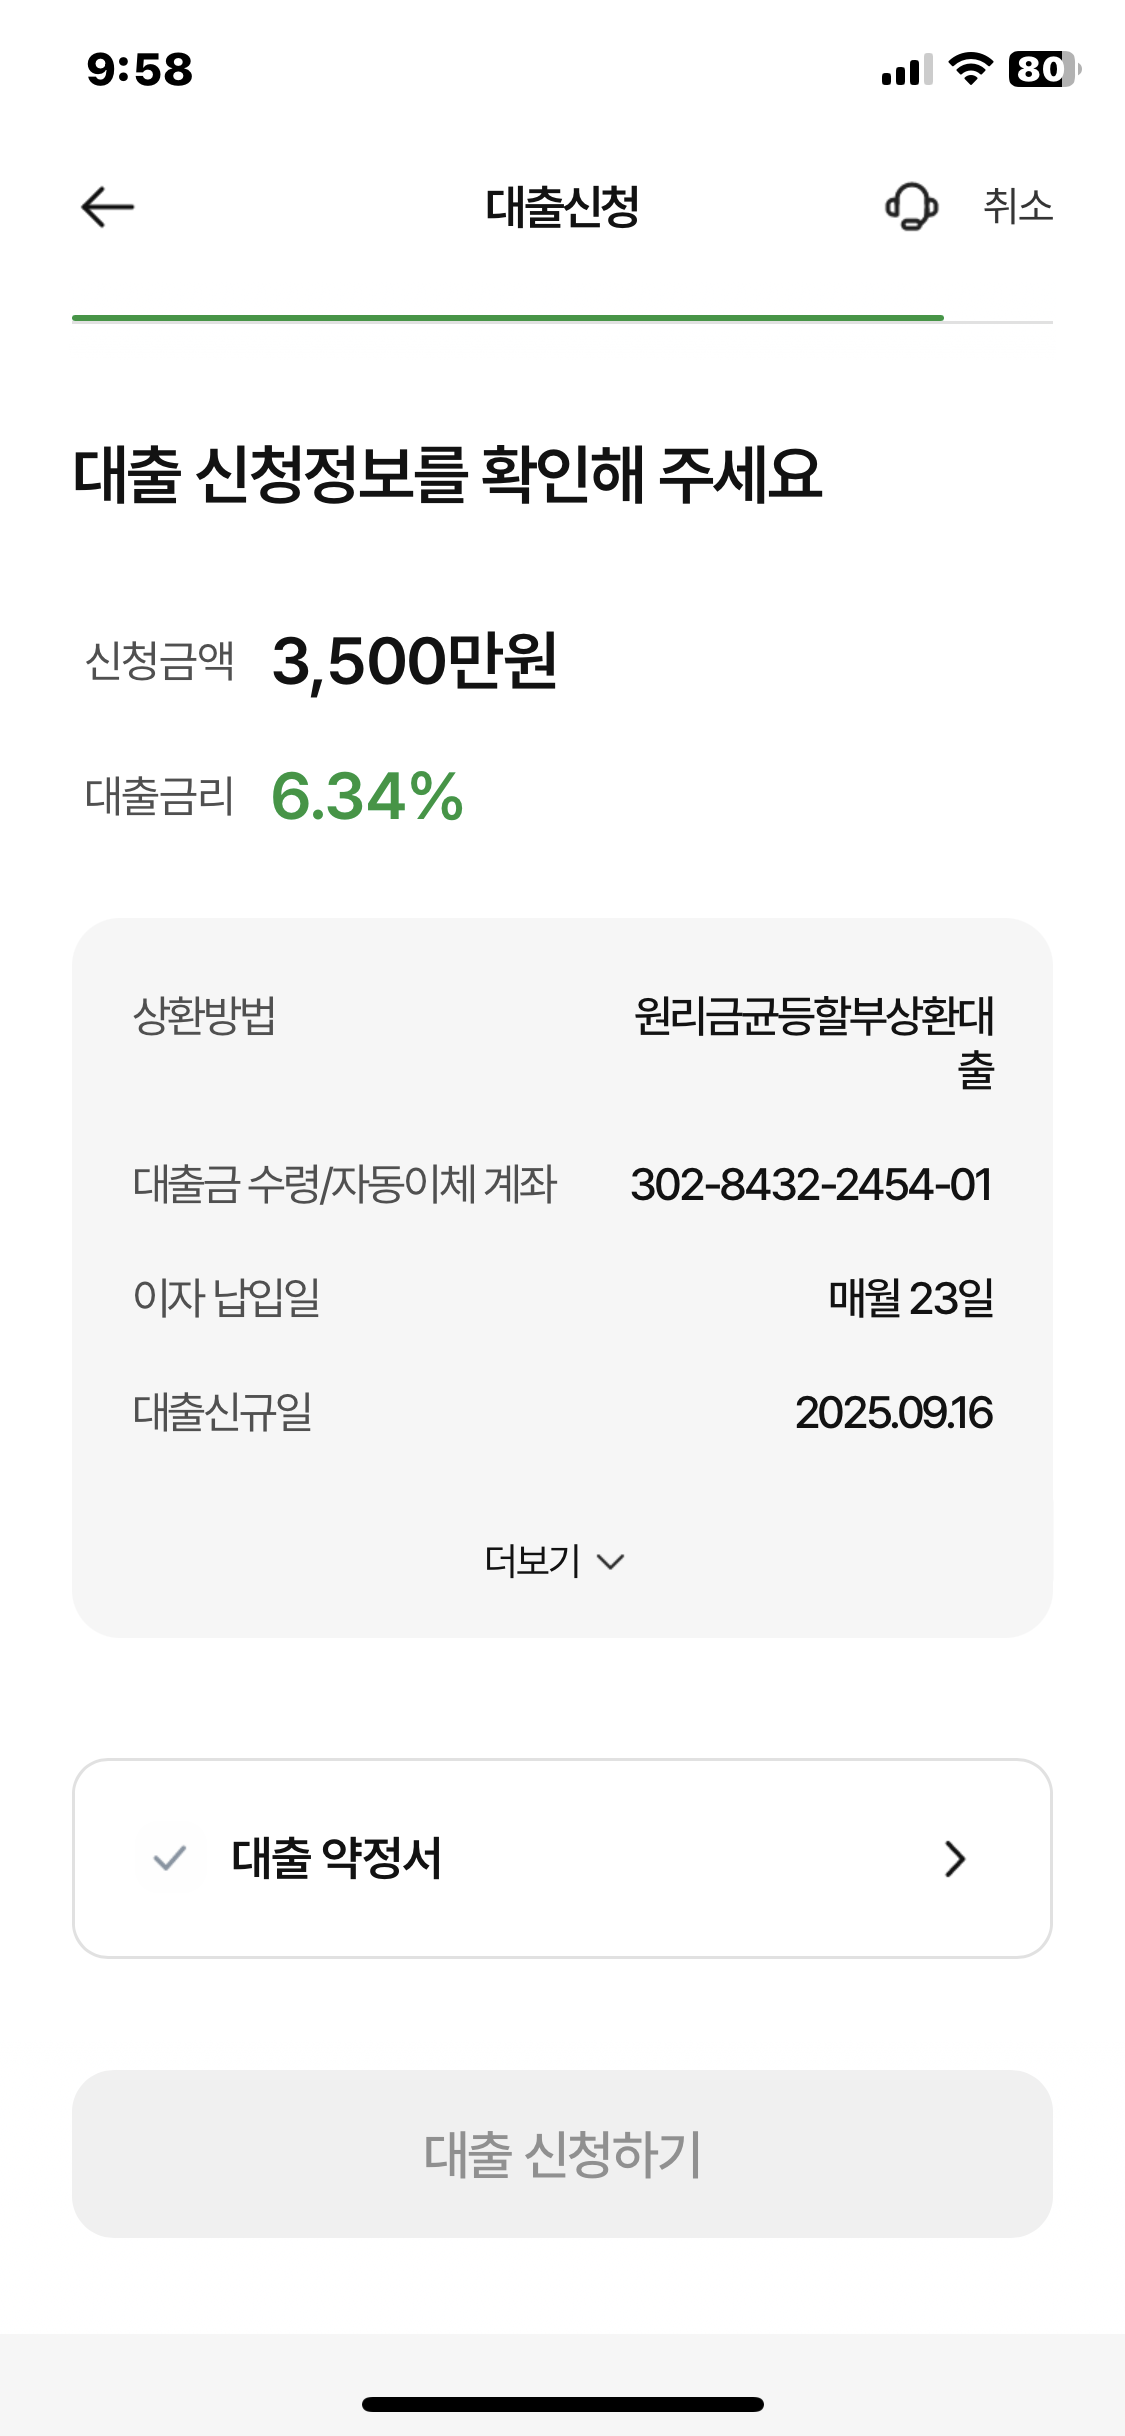Tap the green progress bar
Image resolution: width=1125 pixels, height=2436 pixels.
click(x=508, y=318)
